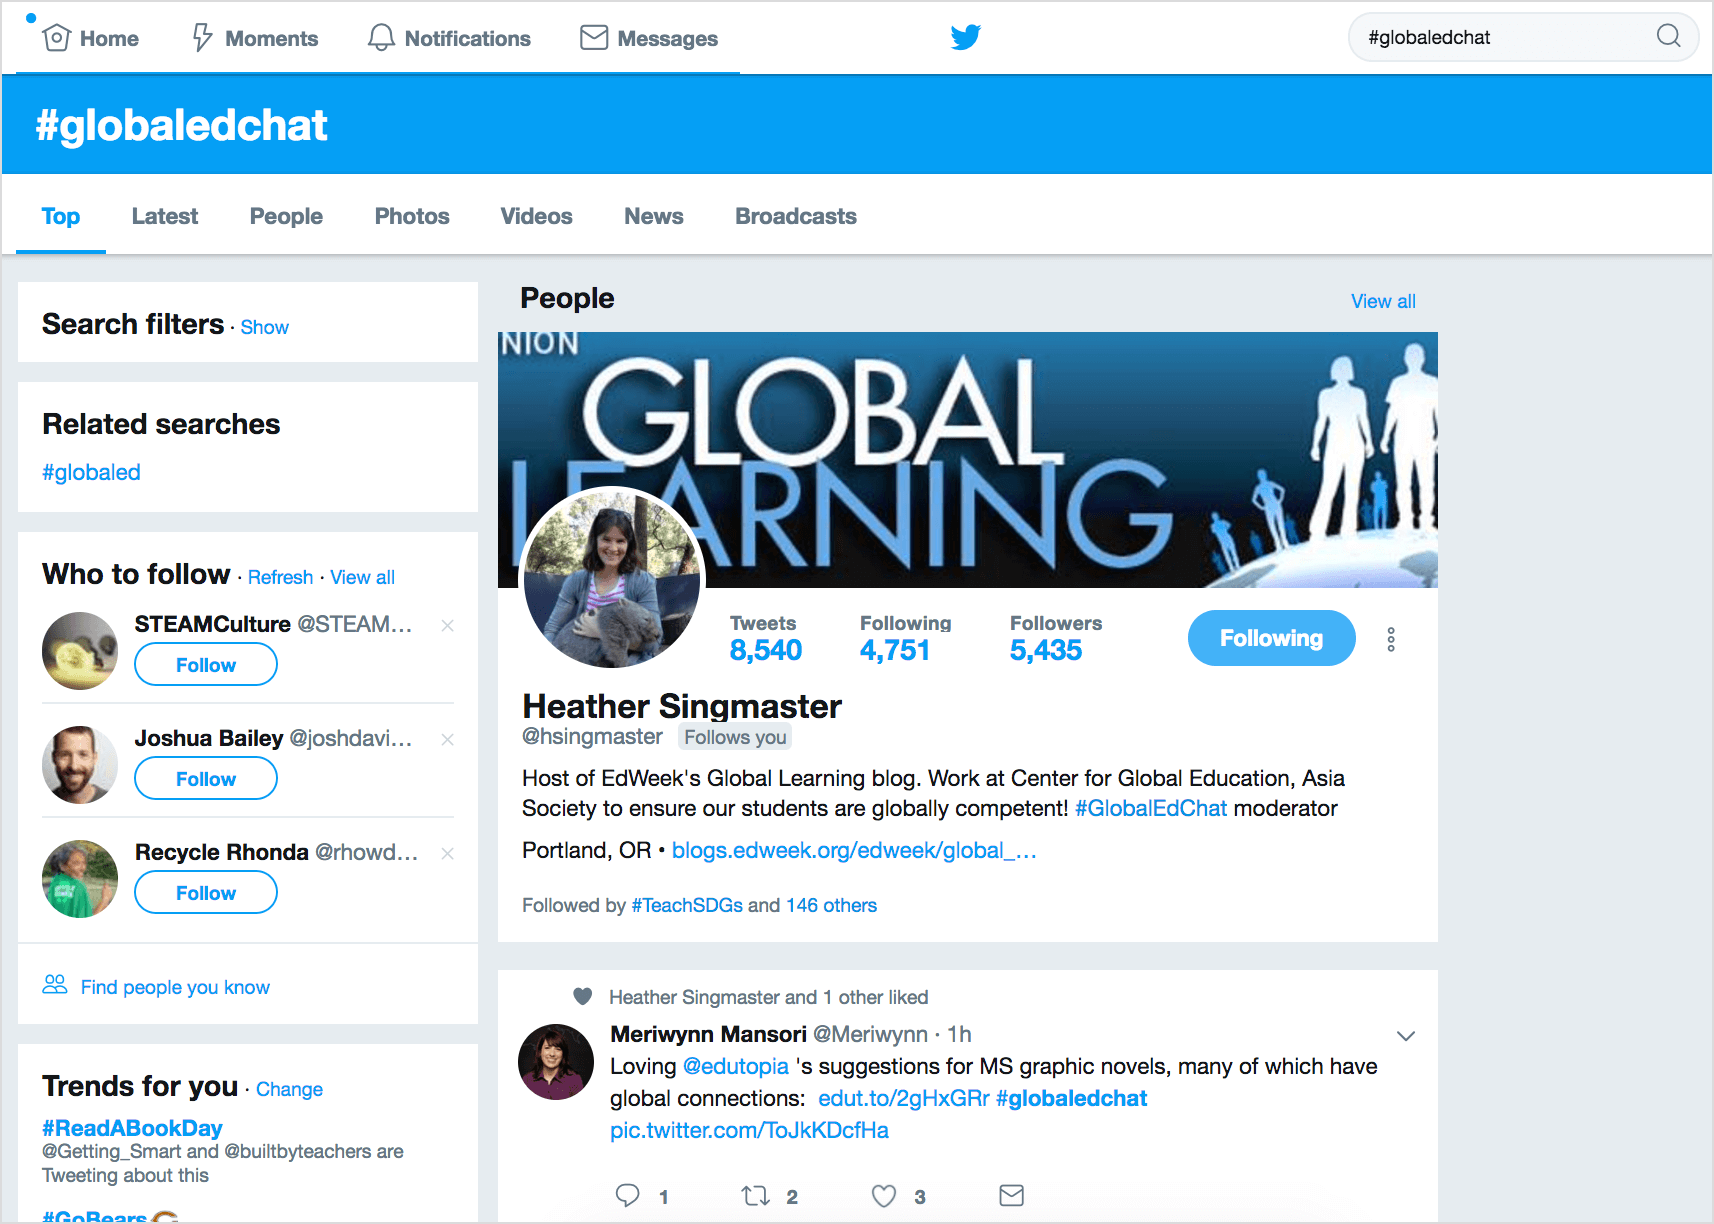Screen dimensions: 1714x1224
Task: Refresh the Who to follow list
Action: [x=281, y=577]
